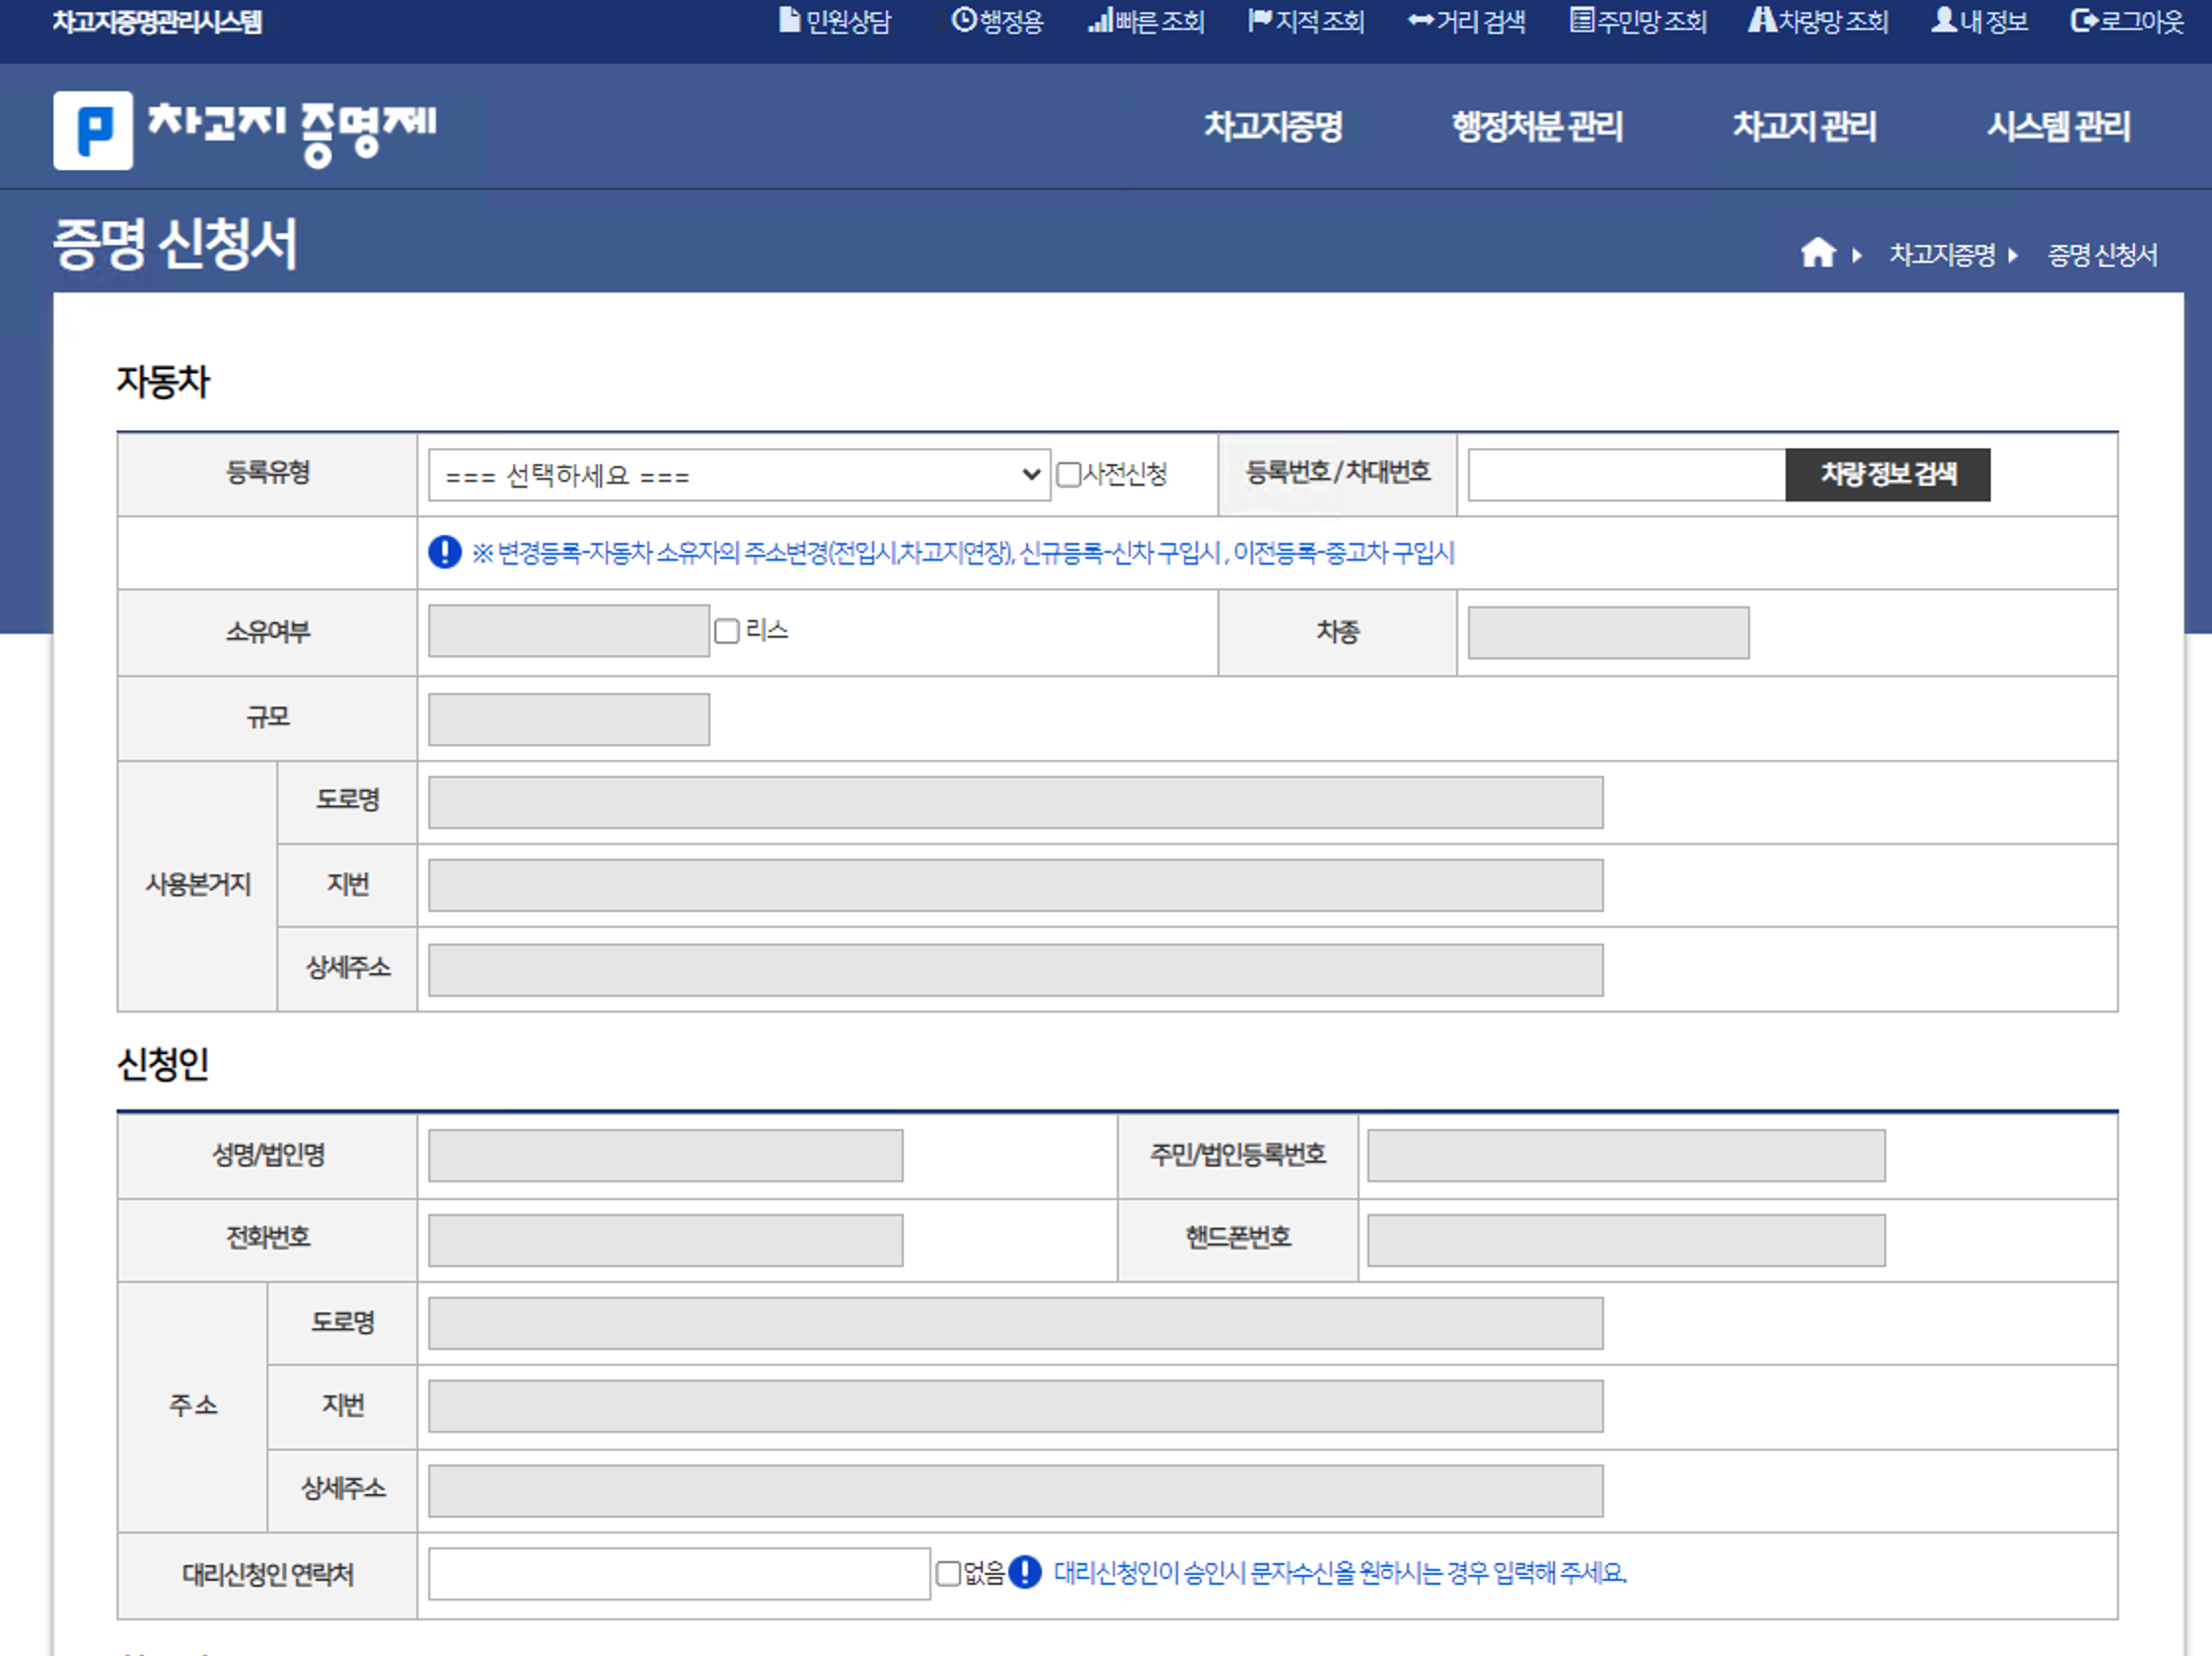Click the 전화번호 field

tap(665, 1241)
